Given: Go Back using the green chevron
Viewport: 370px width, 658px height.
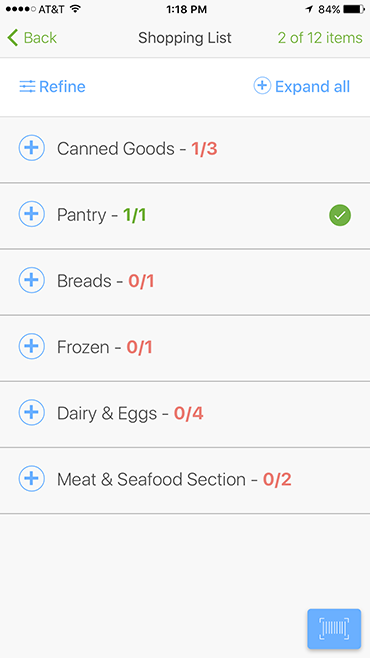Looking at the screenshot, I should pyautogui.click(x=13, y=38).
